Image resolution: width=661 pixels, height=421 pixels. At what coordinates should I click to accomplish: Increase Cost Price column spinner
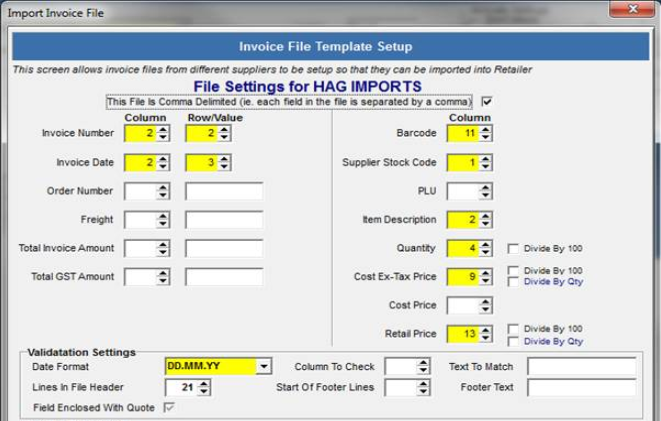[x=486, y=302]
